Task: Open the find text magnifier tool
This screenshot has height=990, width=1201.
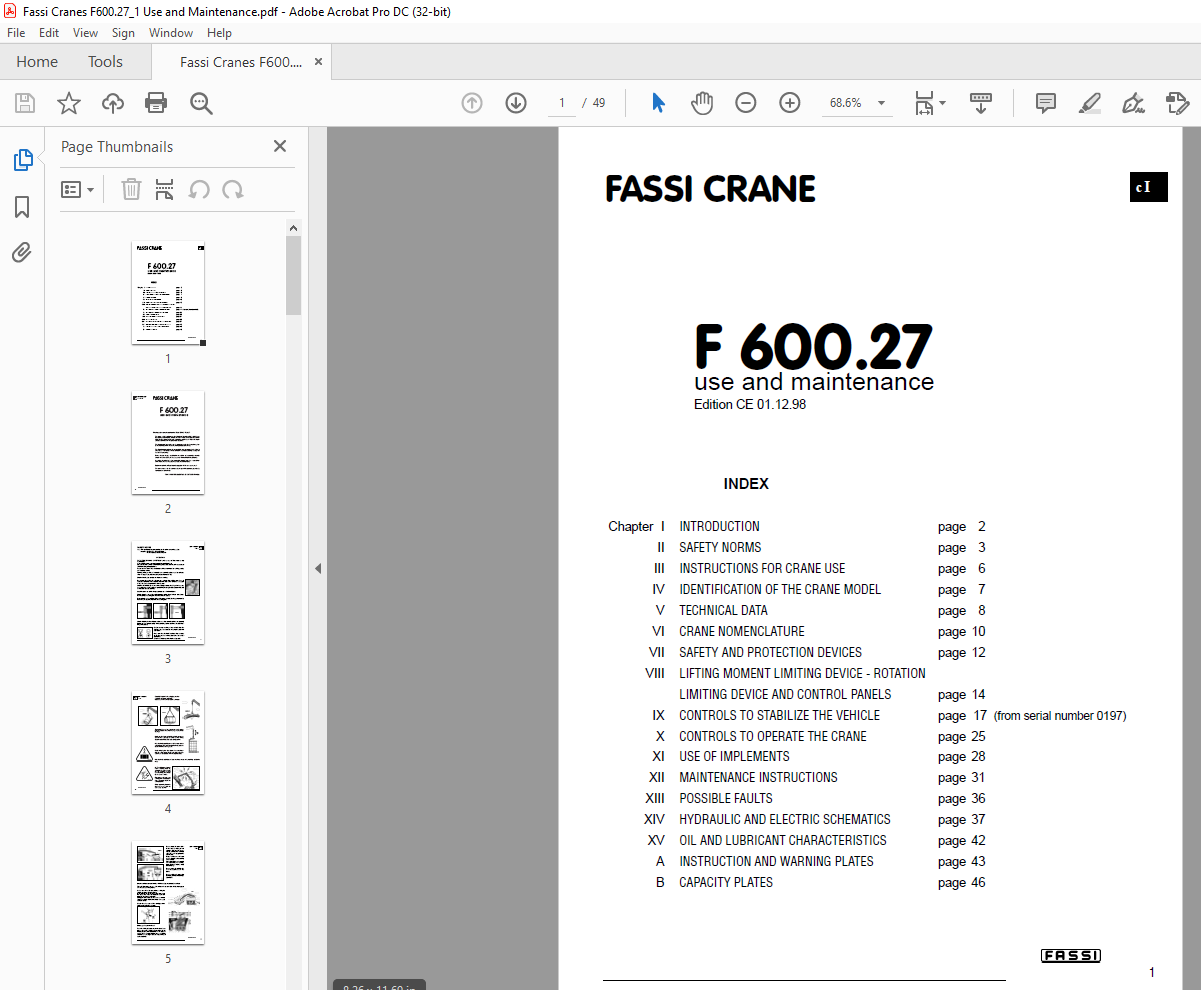Action: tap(201, 103)
